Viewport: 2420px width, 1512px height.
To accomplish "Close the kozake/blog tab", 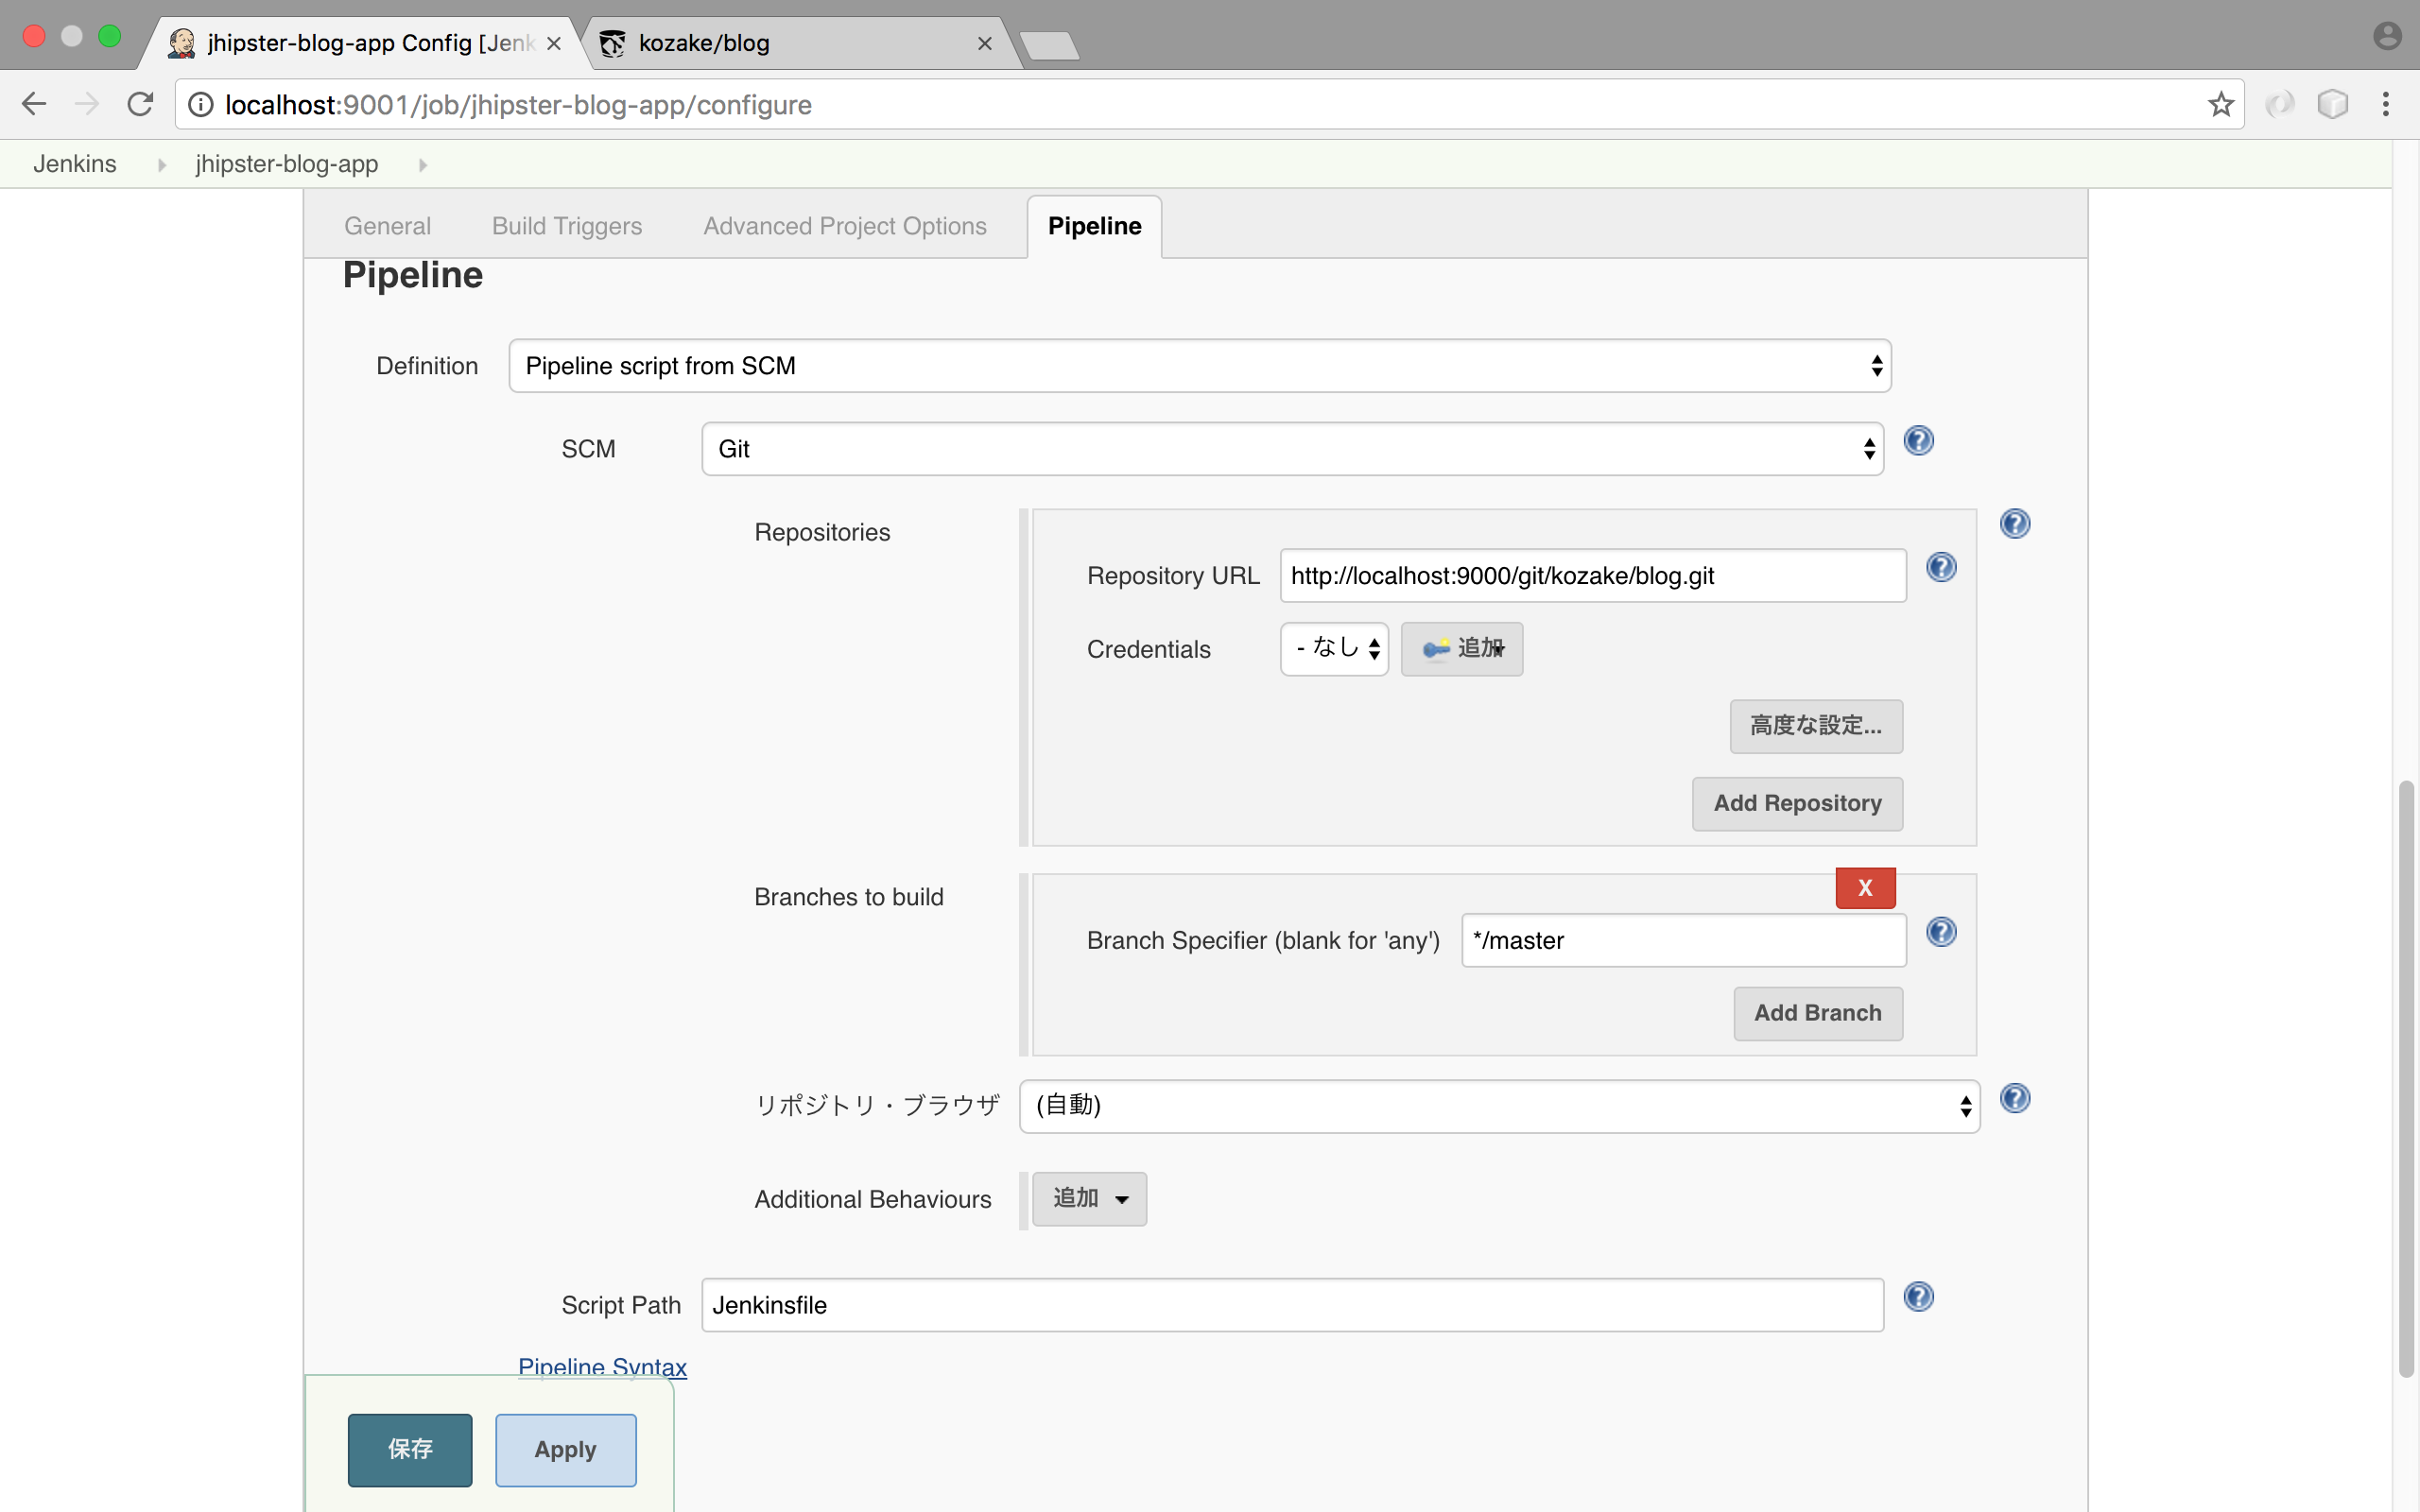I will [984, 44].
